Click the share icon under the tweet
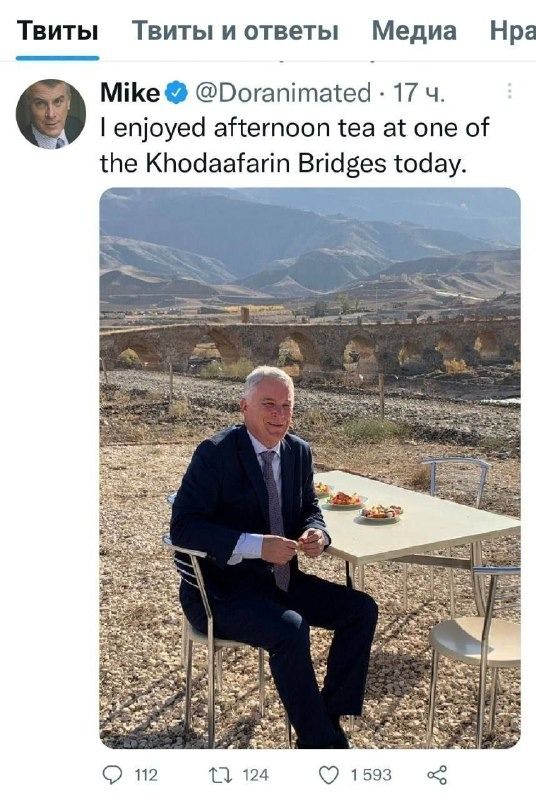Screen dimensions: 536x800 click(437, 775)
